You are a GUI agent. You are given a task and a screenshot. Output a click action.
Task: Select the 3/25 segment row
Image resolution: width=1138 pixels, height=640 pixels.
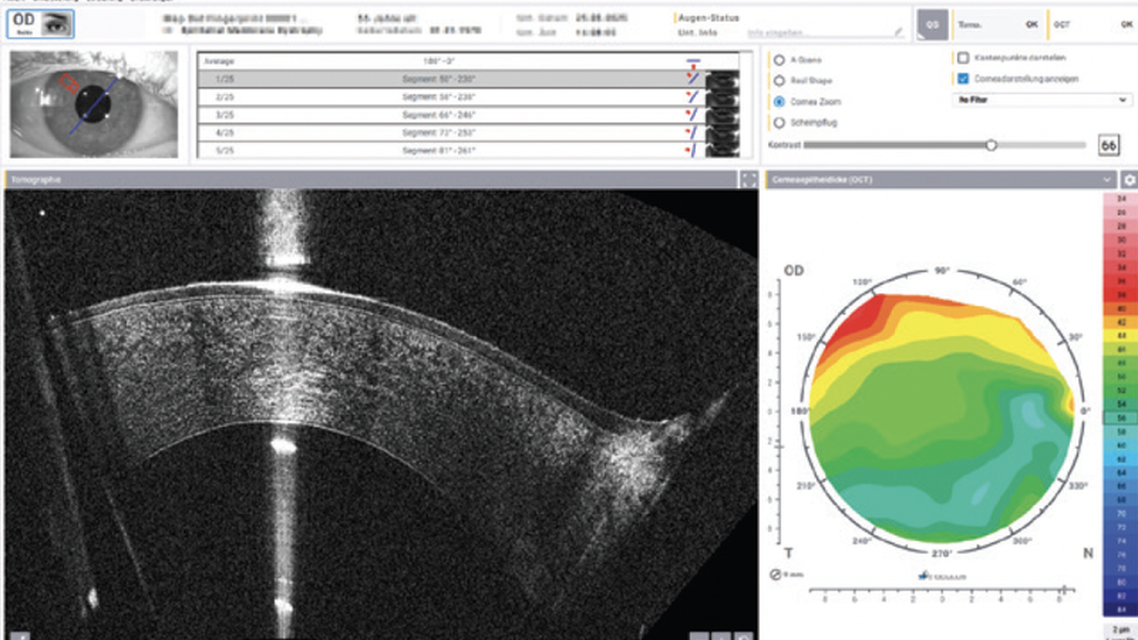(x=468, y=115)
